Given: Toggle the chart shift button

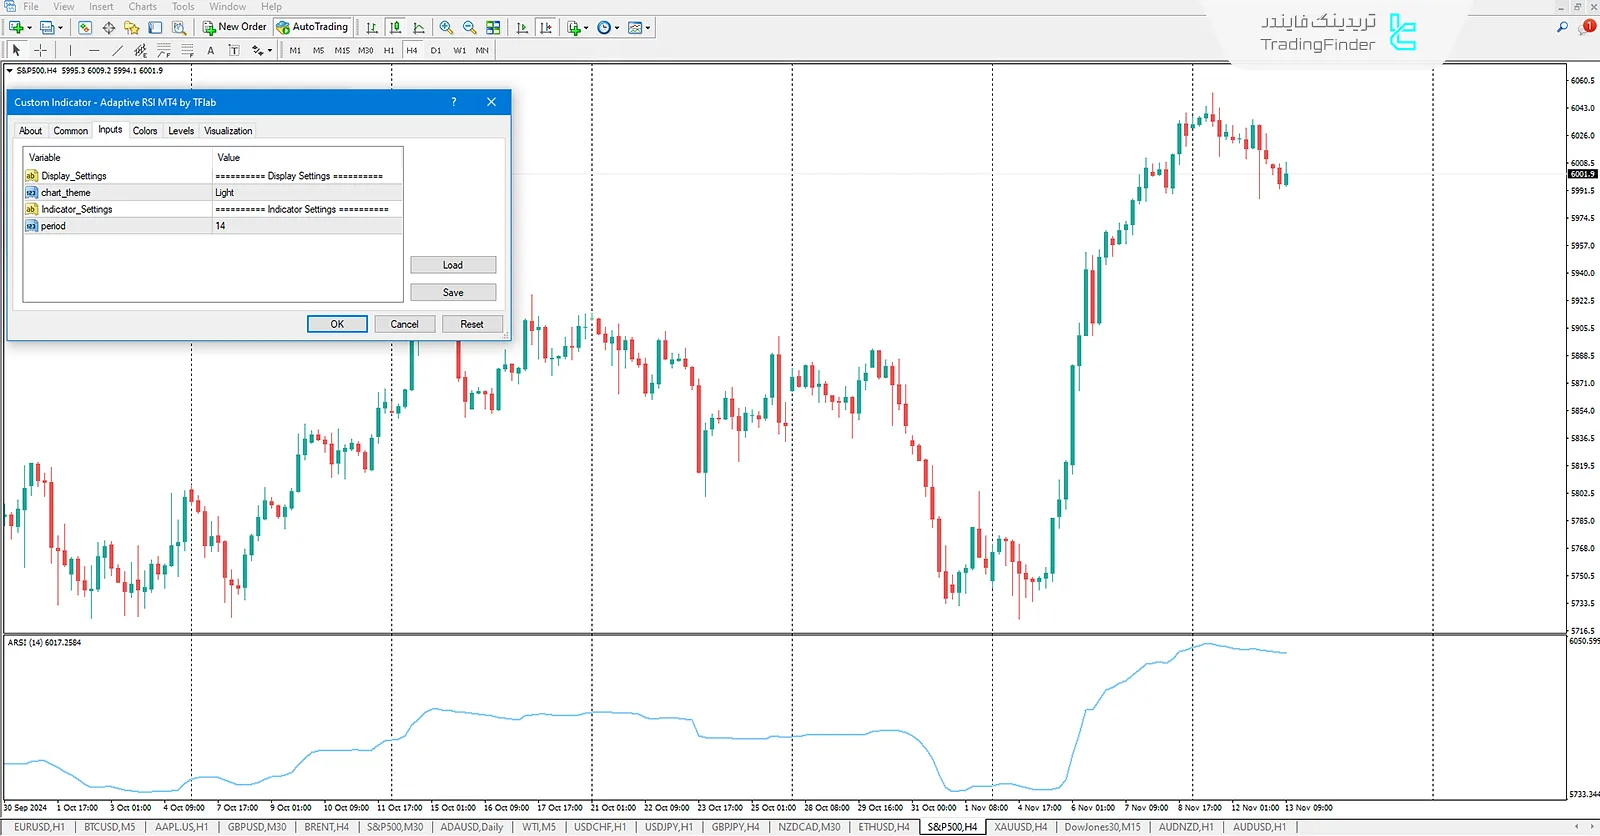Looking at the screenshot, I should (545, 28).
